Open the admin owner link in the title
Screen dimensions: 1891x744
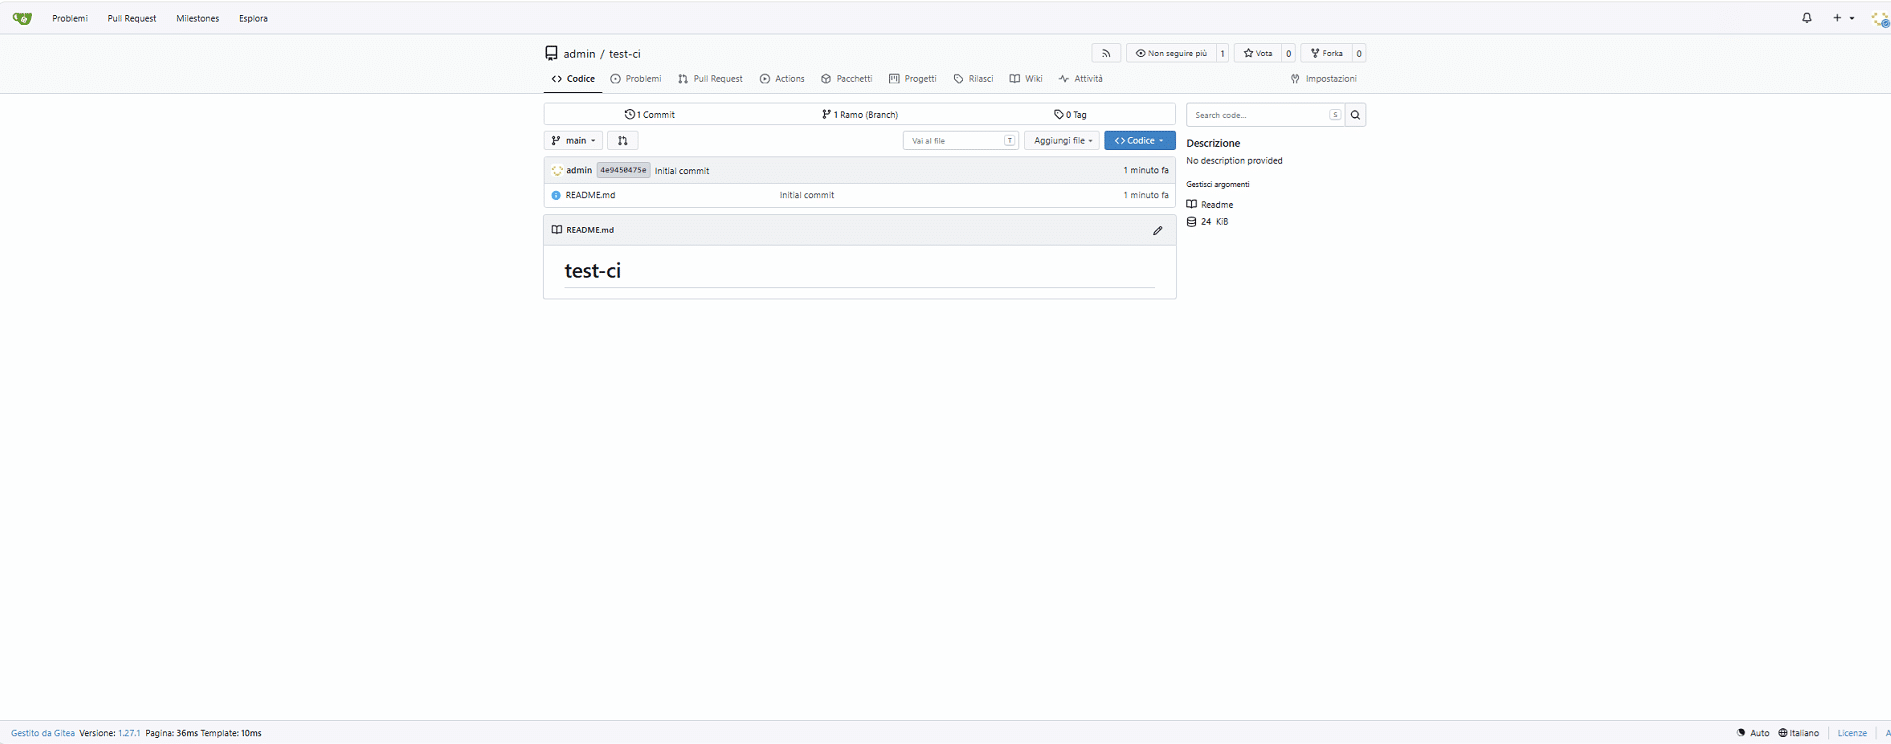[x=579, y=54]
